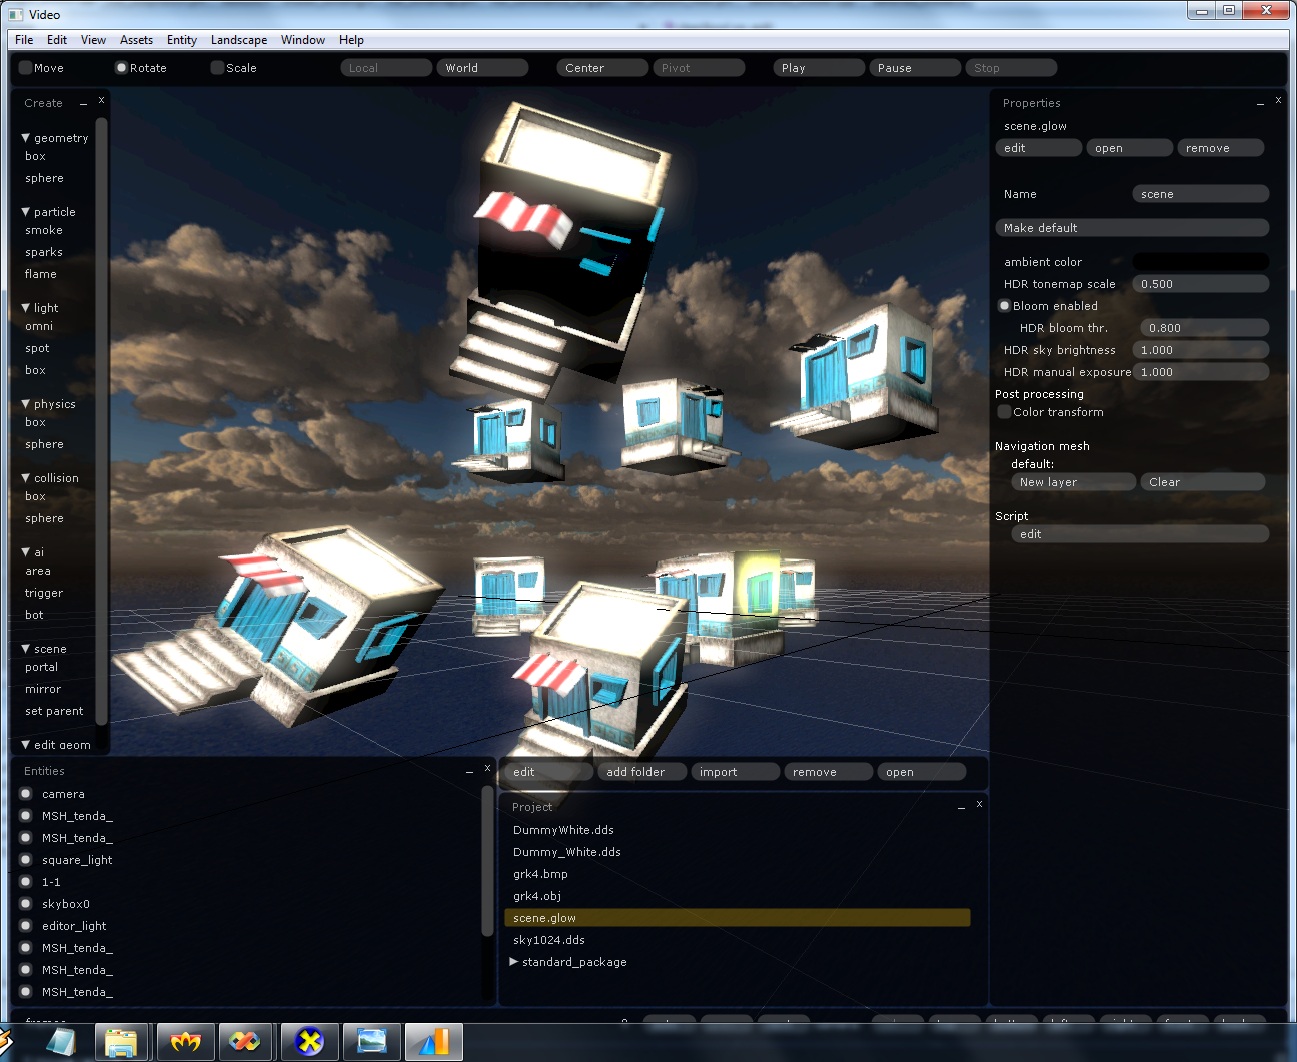Pick the ambient color swatch
Viewport: 1297px width, 1062px height.
tap(1200, 262)
